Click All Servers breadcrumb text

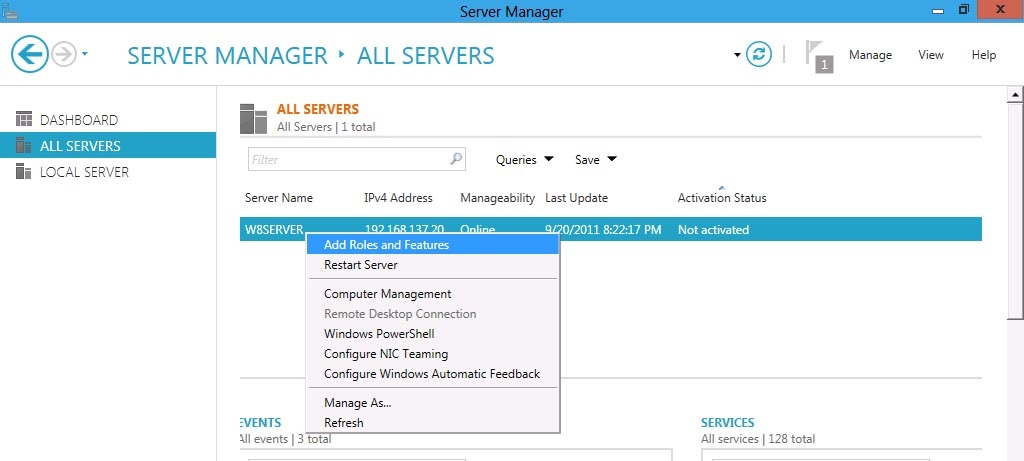426,56
